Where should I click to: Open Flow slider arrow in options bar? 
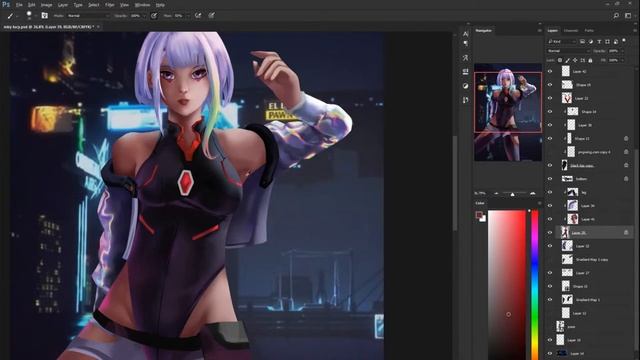point(187,16)
